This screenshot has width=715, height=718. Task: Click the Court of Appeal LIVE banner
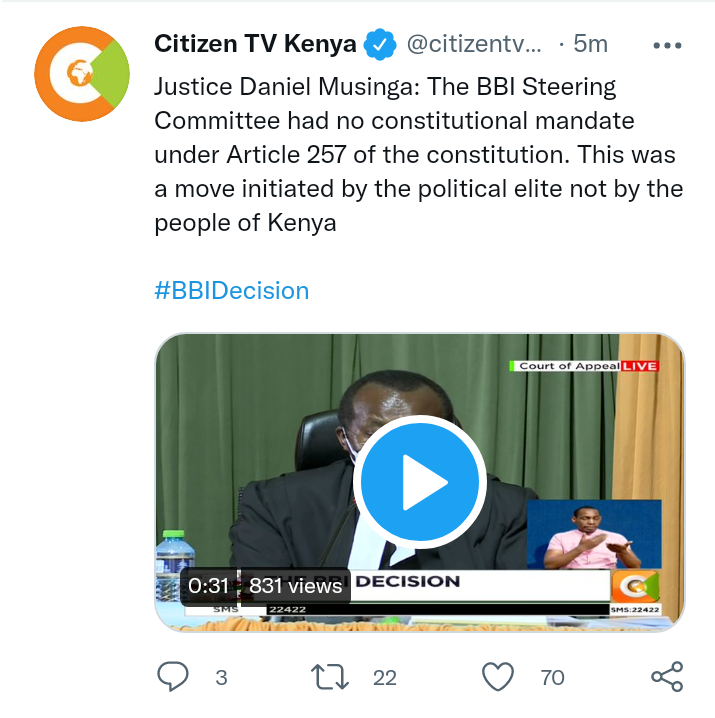pyautogui.click(x=584, y=366)
